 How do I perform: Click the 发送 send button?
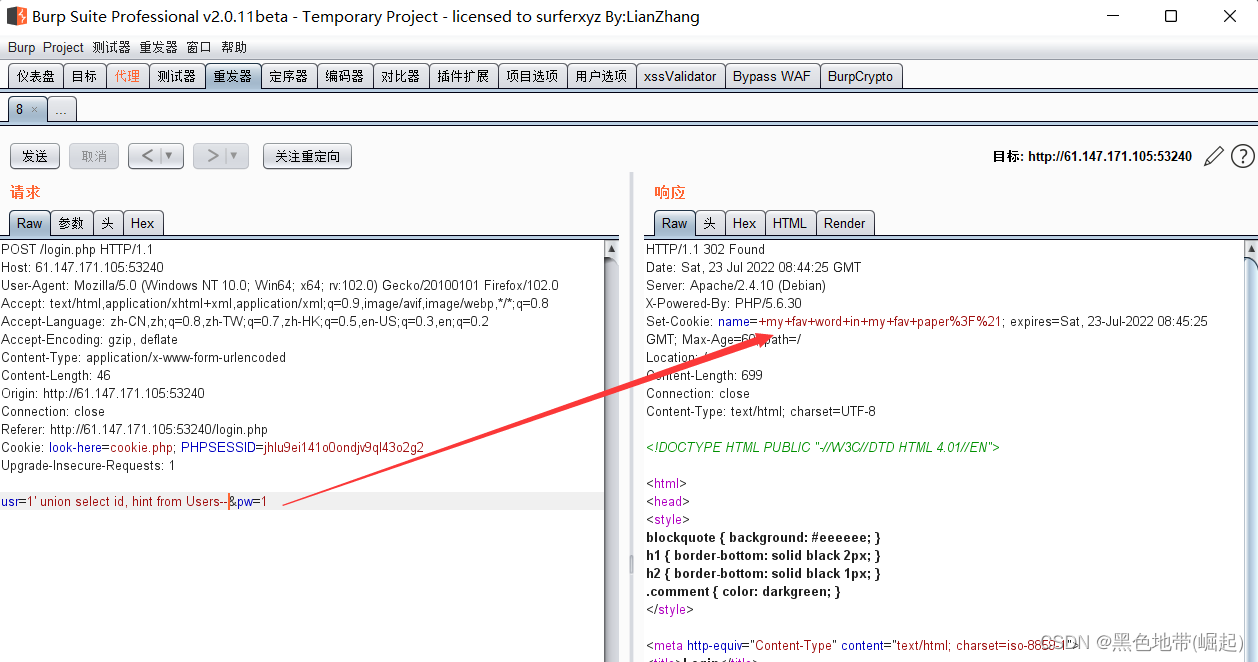pos(35,156)
